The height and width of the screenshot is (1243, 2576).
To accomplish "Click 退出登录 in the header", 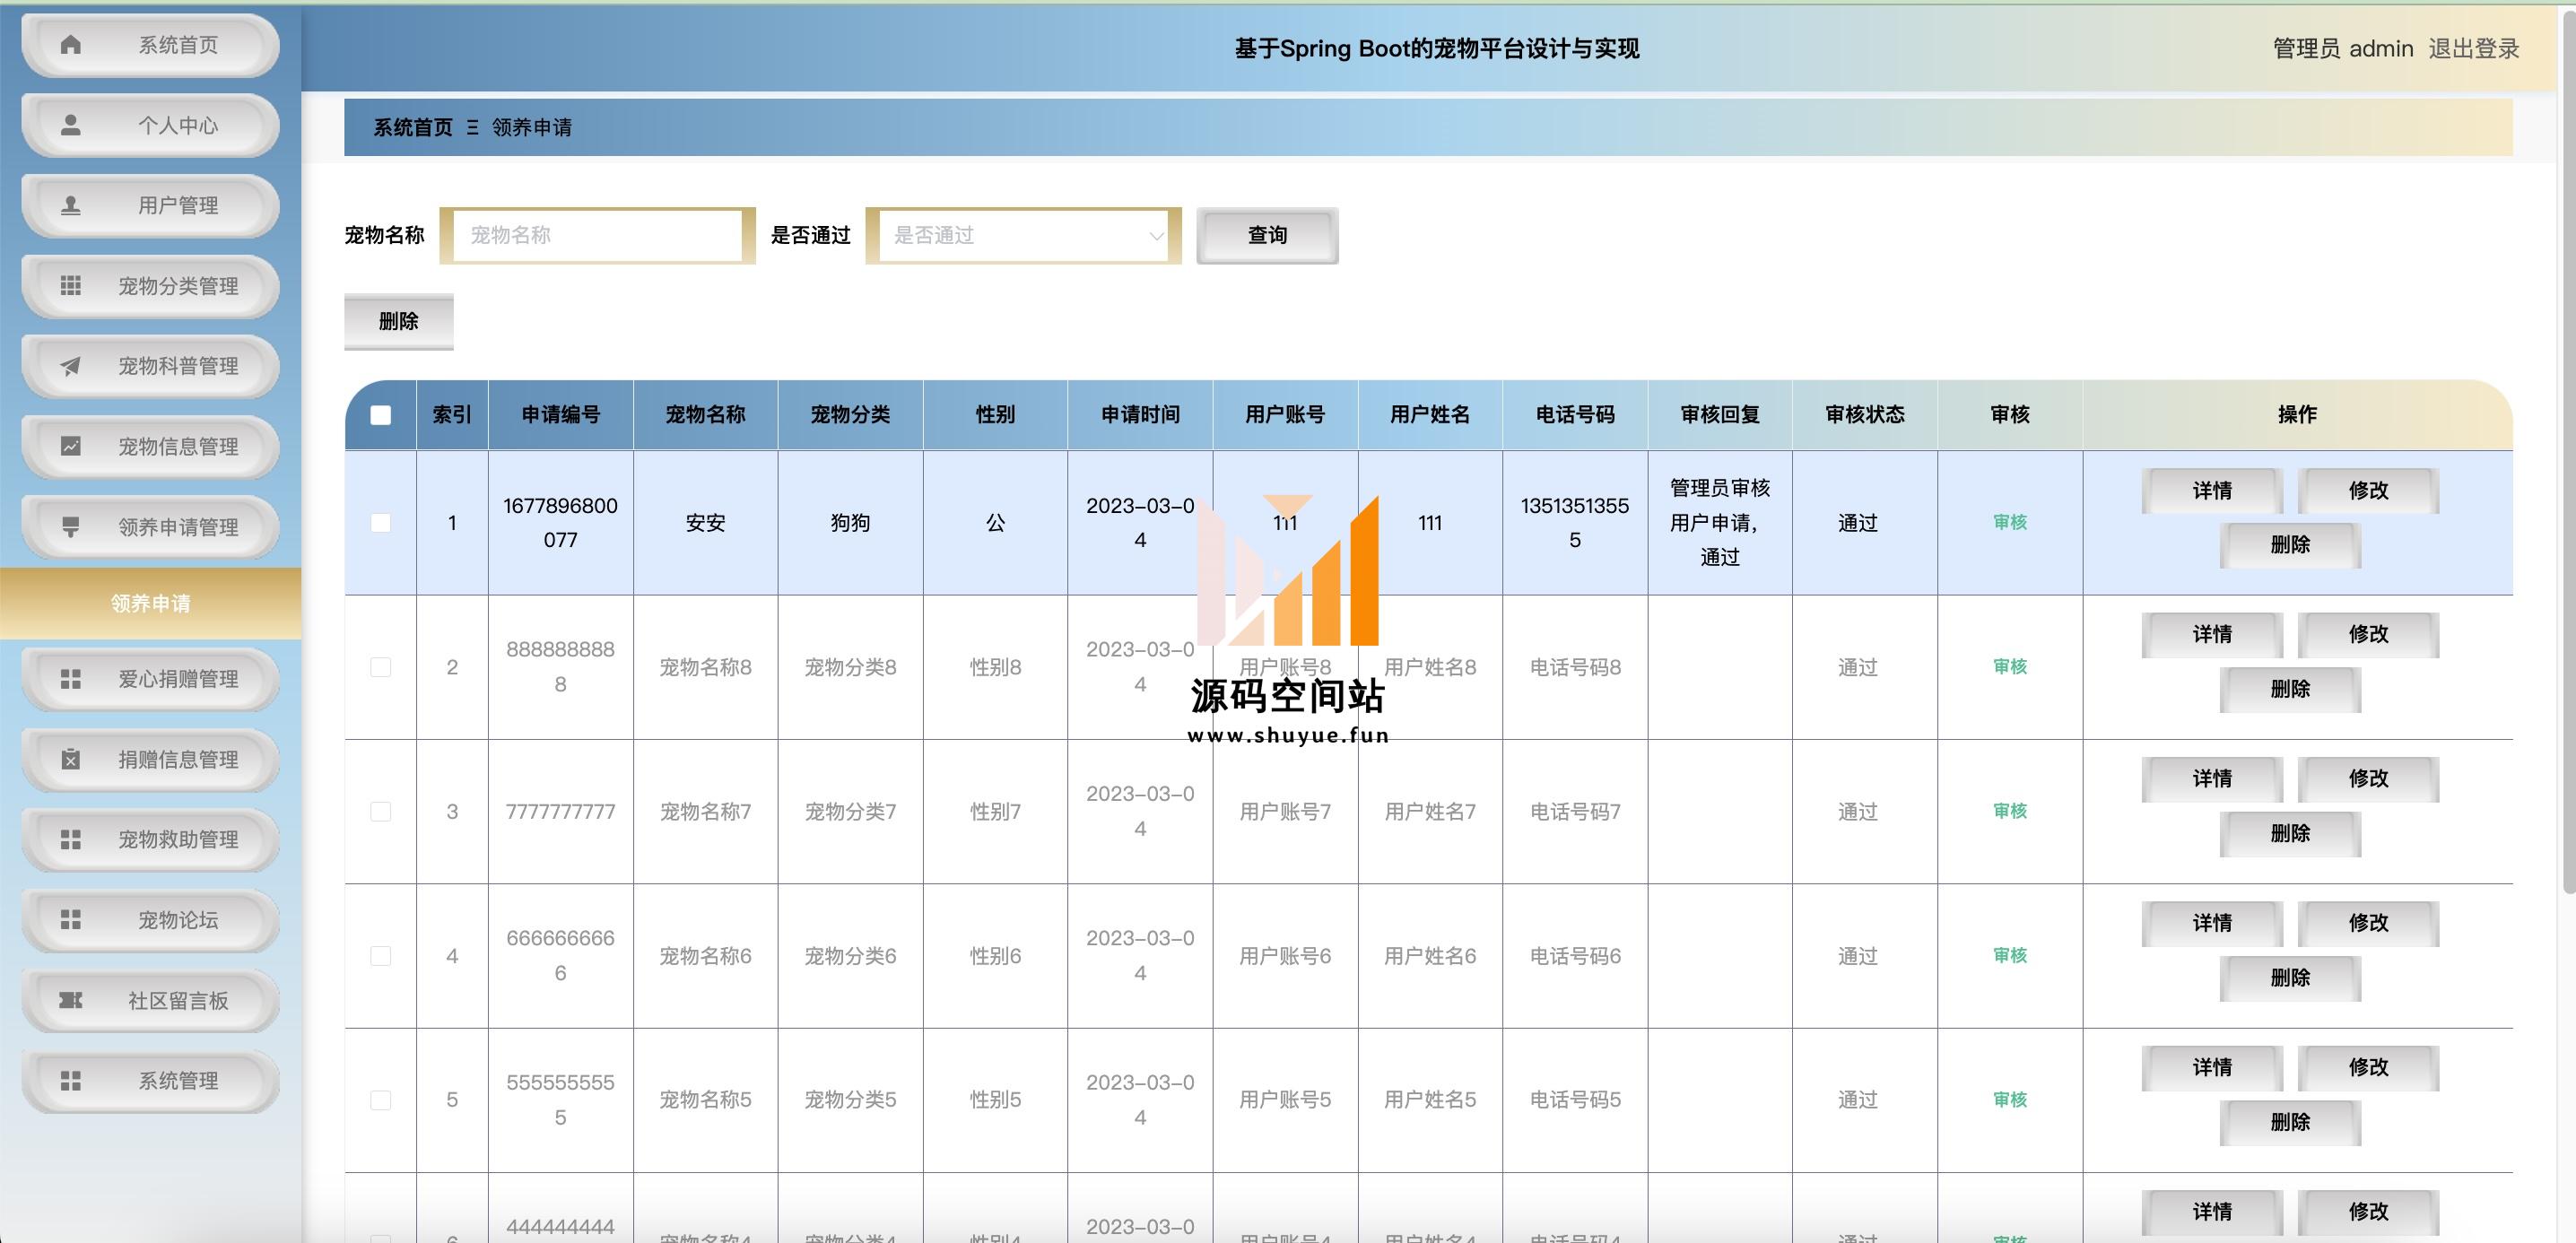I will (x=2473, y=49).
